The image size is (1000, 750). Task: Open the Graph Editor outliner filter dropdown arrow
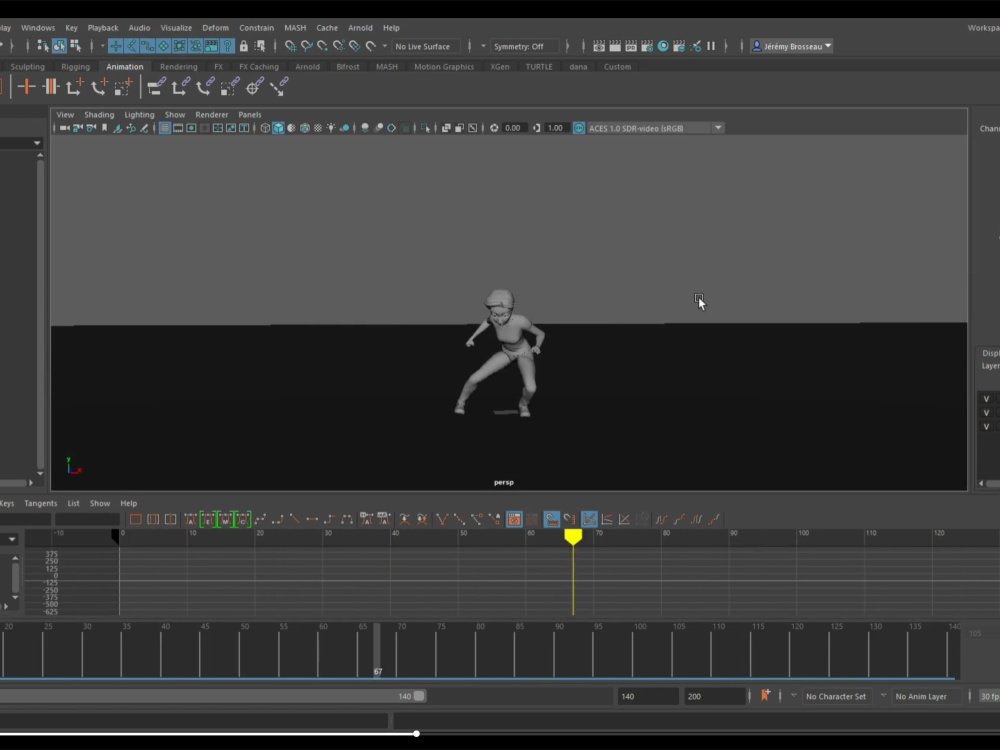point(11,540)
